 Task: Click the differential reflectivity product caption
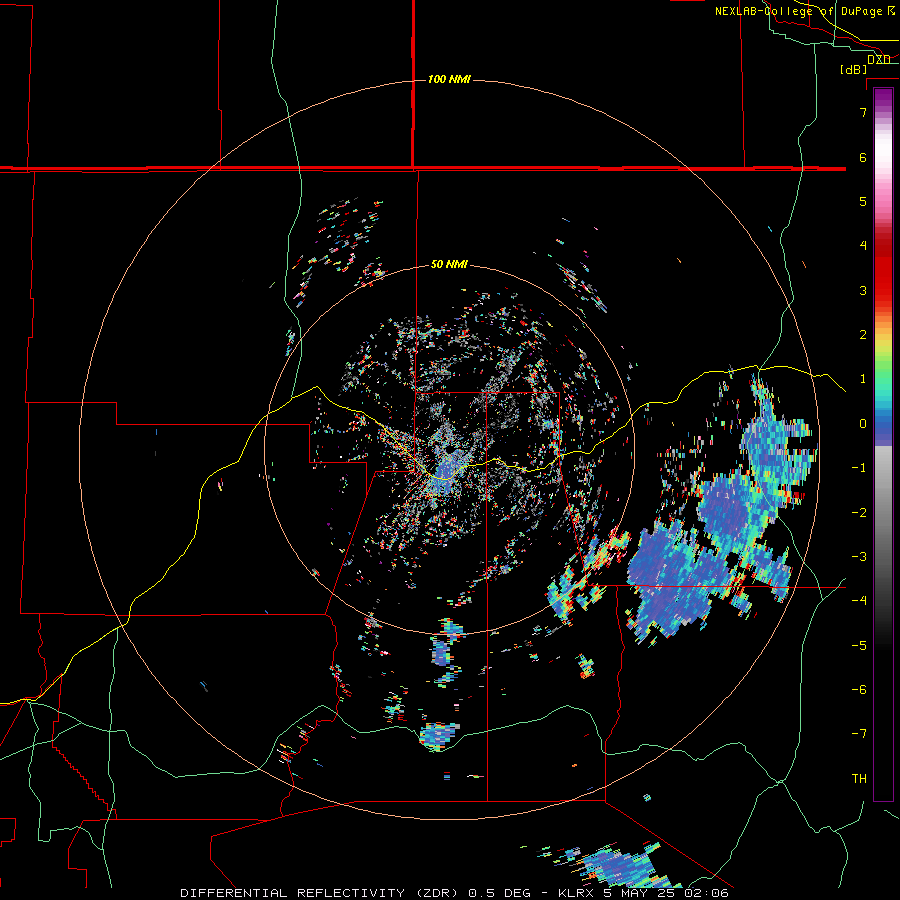[x=454, y=893]
